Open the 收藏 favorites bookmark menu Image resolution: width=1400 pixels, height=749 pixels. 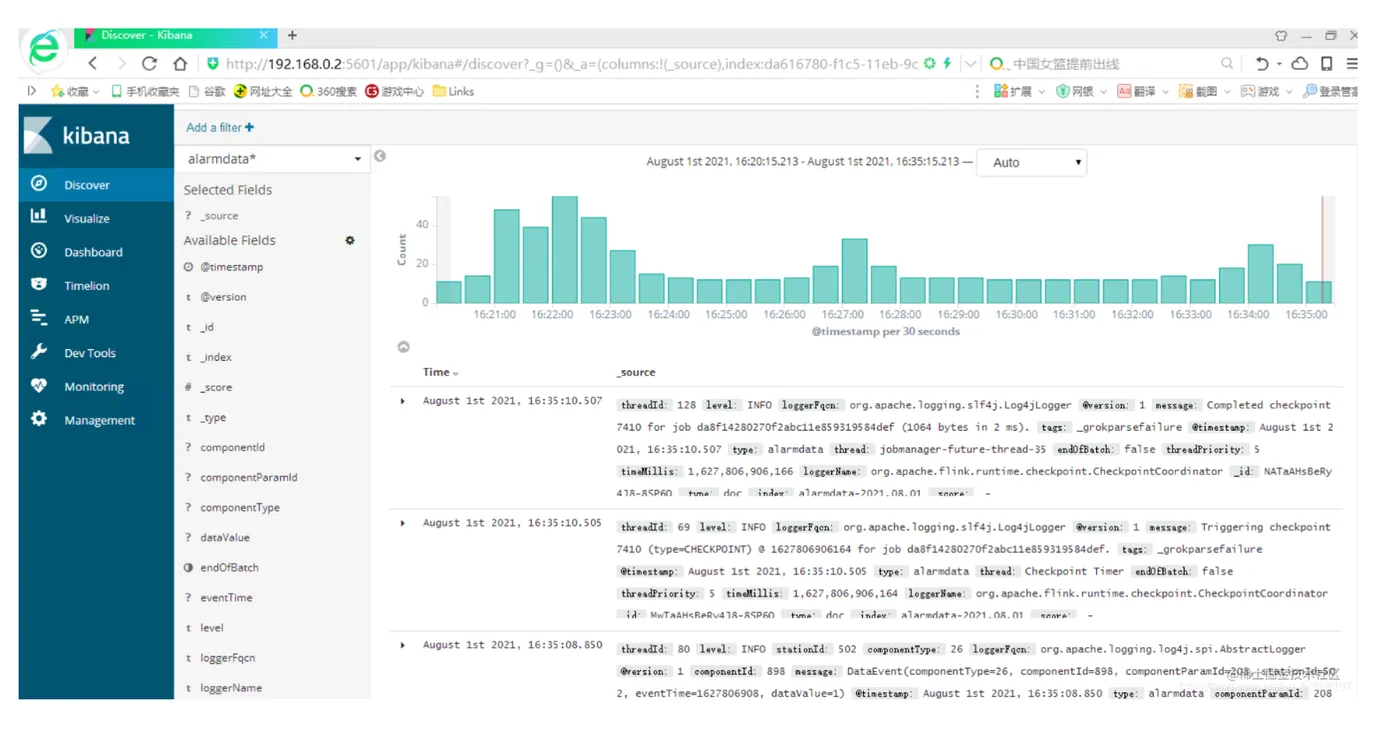(76, 91)
